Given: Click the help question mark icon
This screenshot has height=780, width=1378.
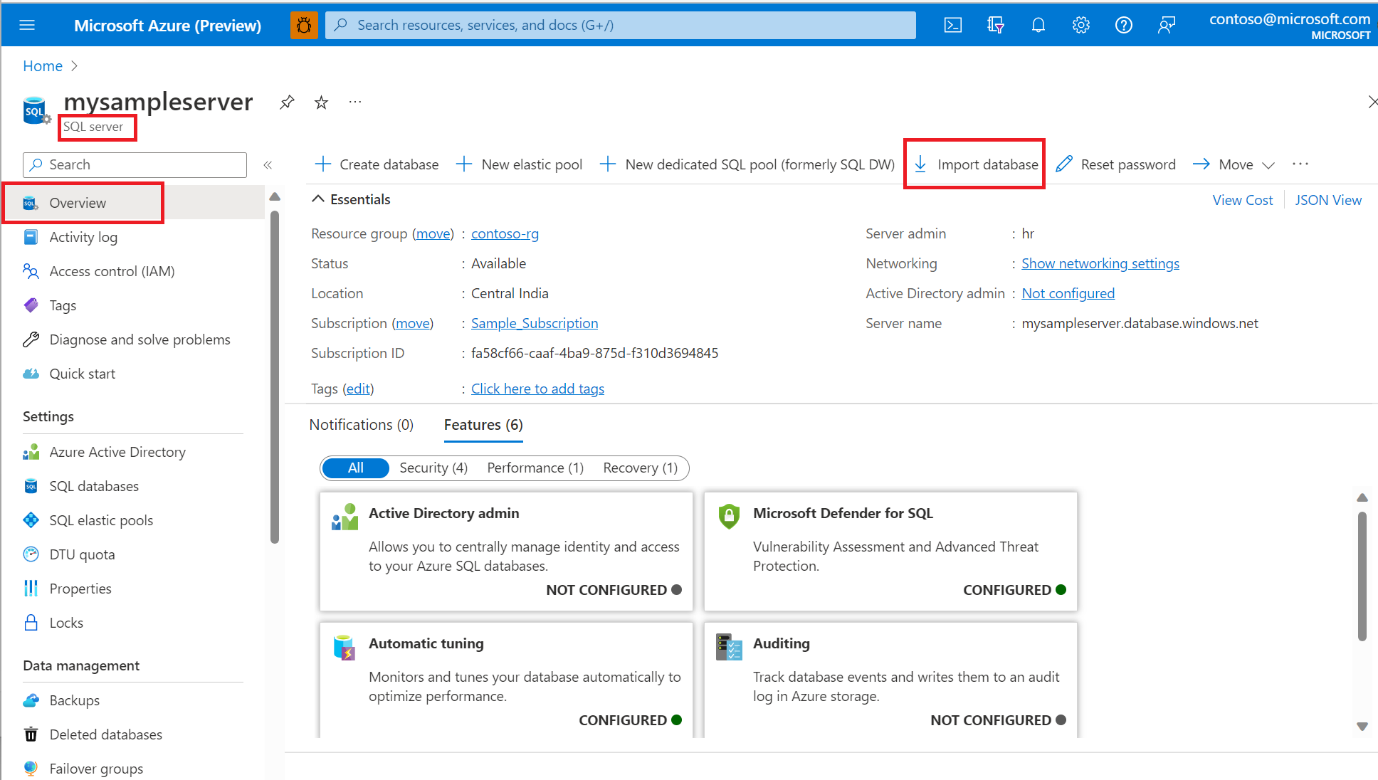Looking at the screenshot, I should pyautogui.click(x=1124, y=25).
